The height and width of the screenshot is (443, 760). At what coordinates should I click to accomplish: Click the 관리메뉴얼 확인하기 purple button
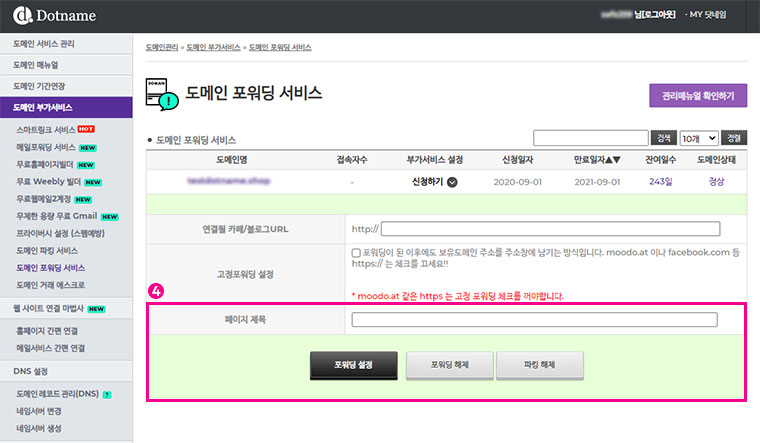(x=697, y=96)
